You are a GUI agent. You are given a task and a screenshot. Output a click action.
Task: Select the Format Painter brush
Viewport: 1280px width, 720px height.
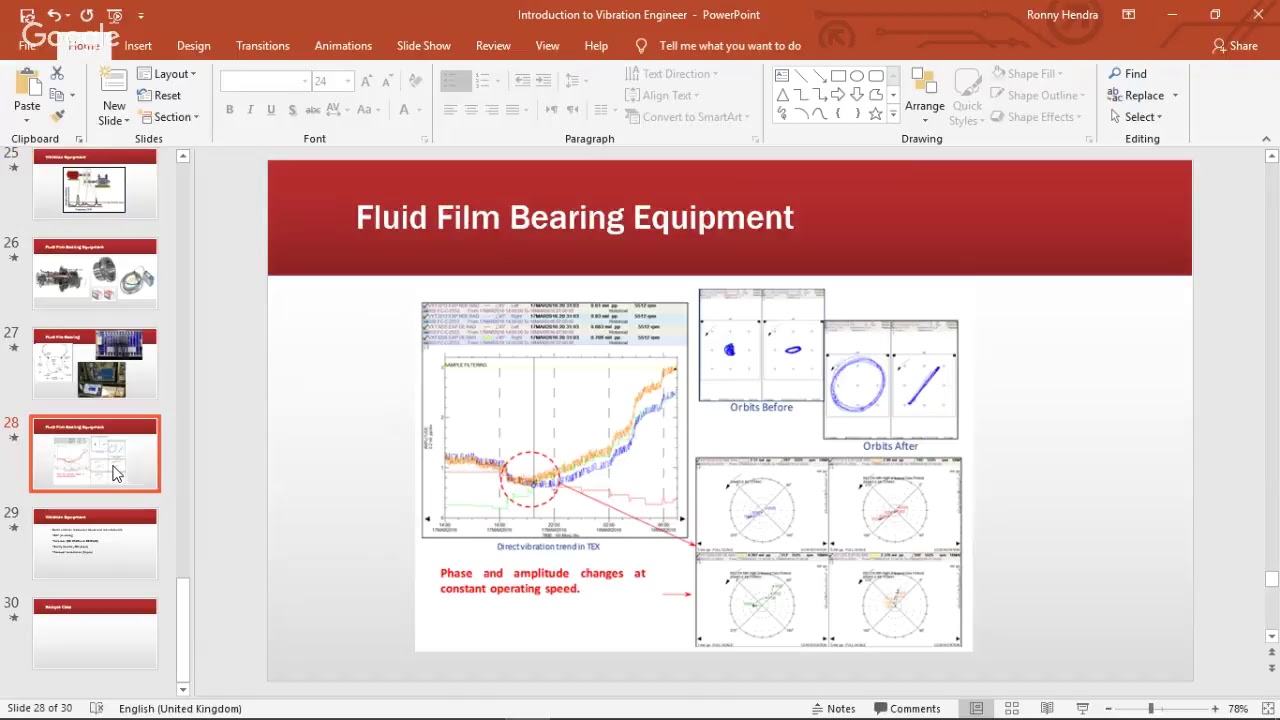click(x=57, y=116)
